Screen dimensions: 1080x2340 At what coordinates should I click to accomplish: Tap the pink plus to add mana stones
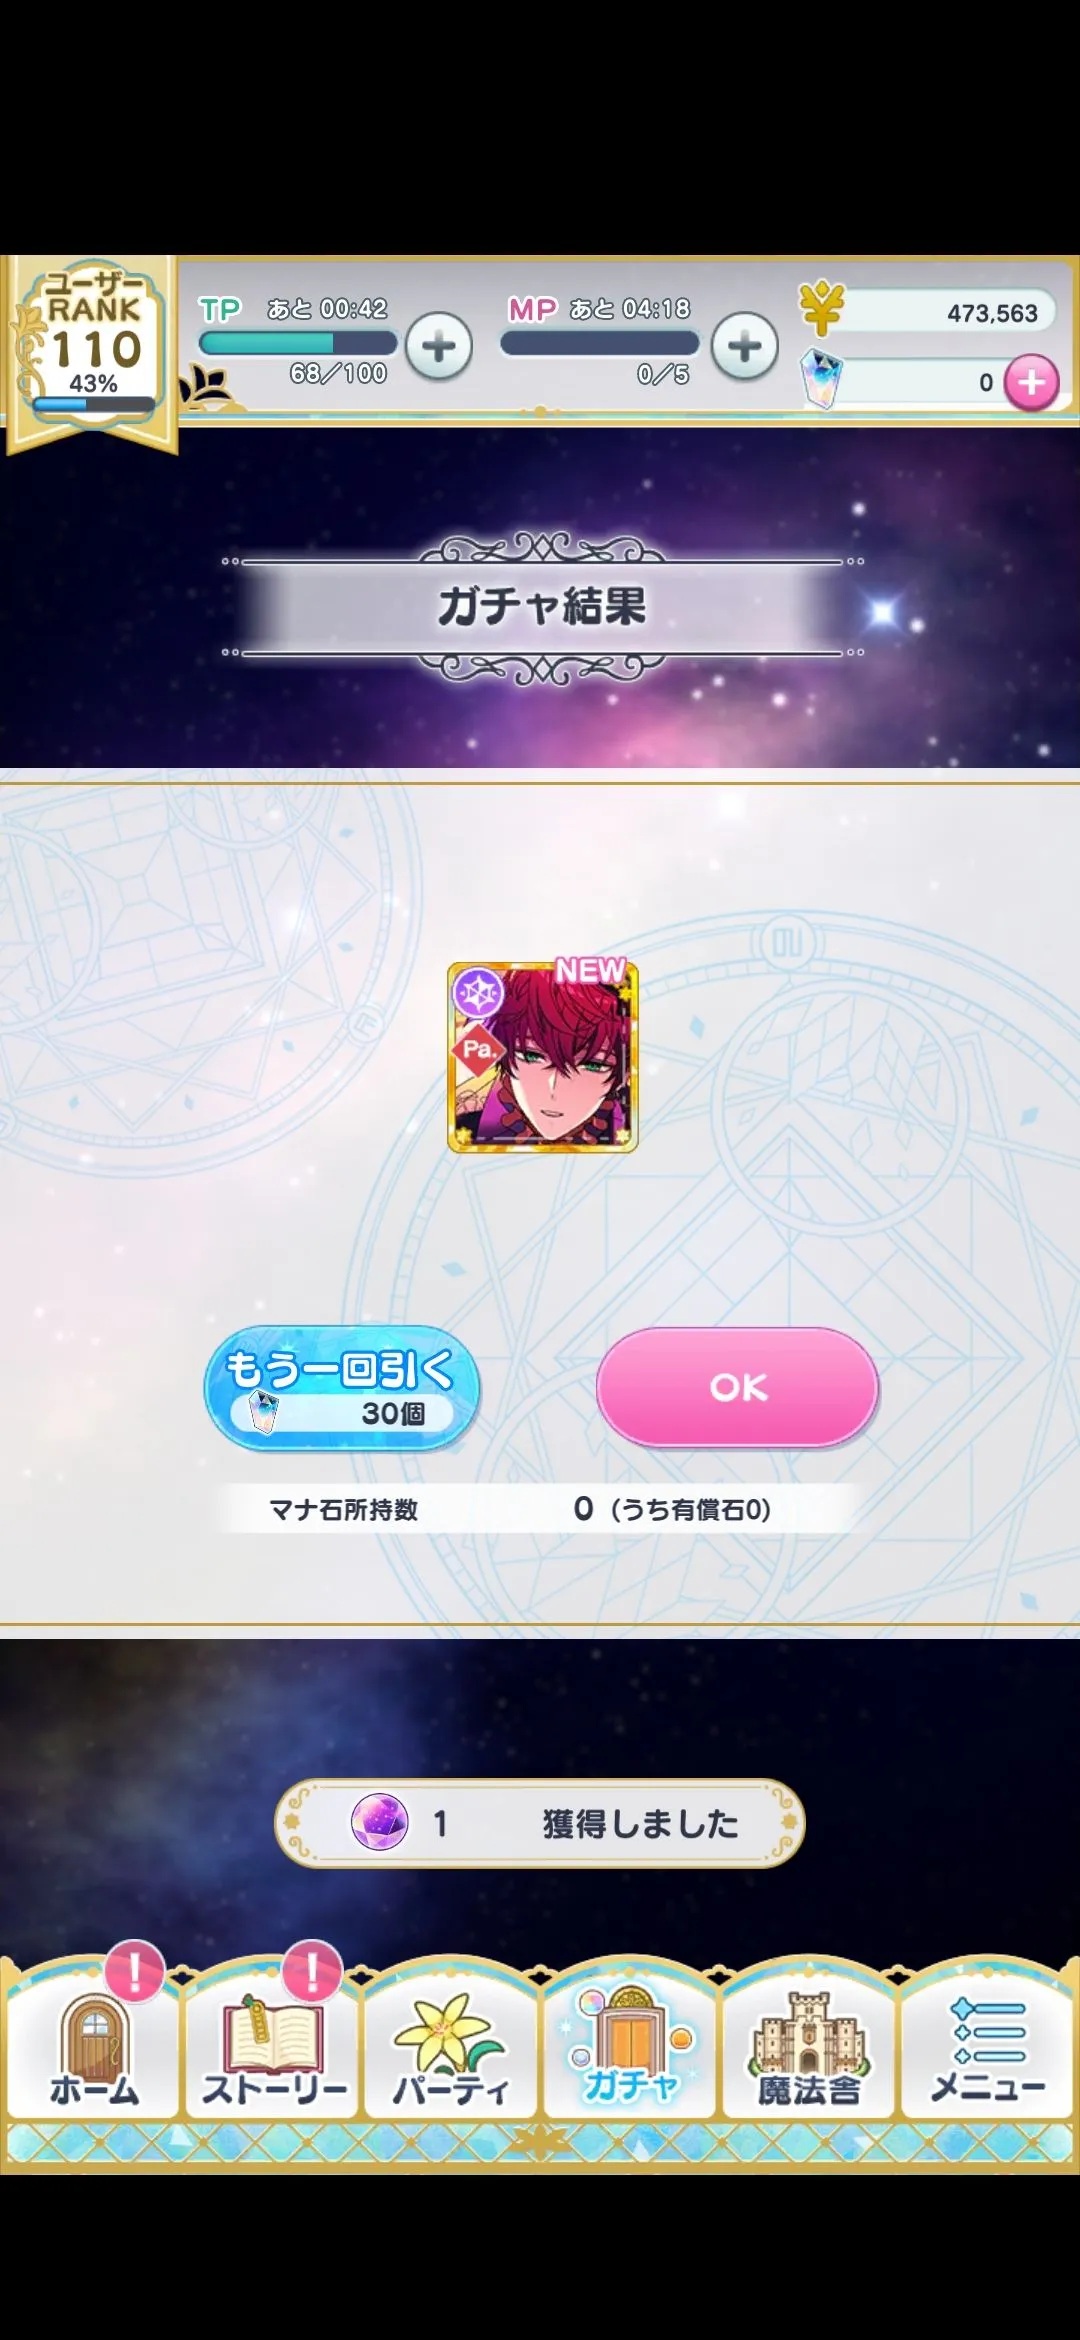(x=1031, y=383)
